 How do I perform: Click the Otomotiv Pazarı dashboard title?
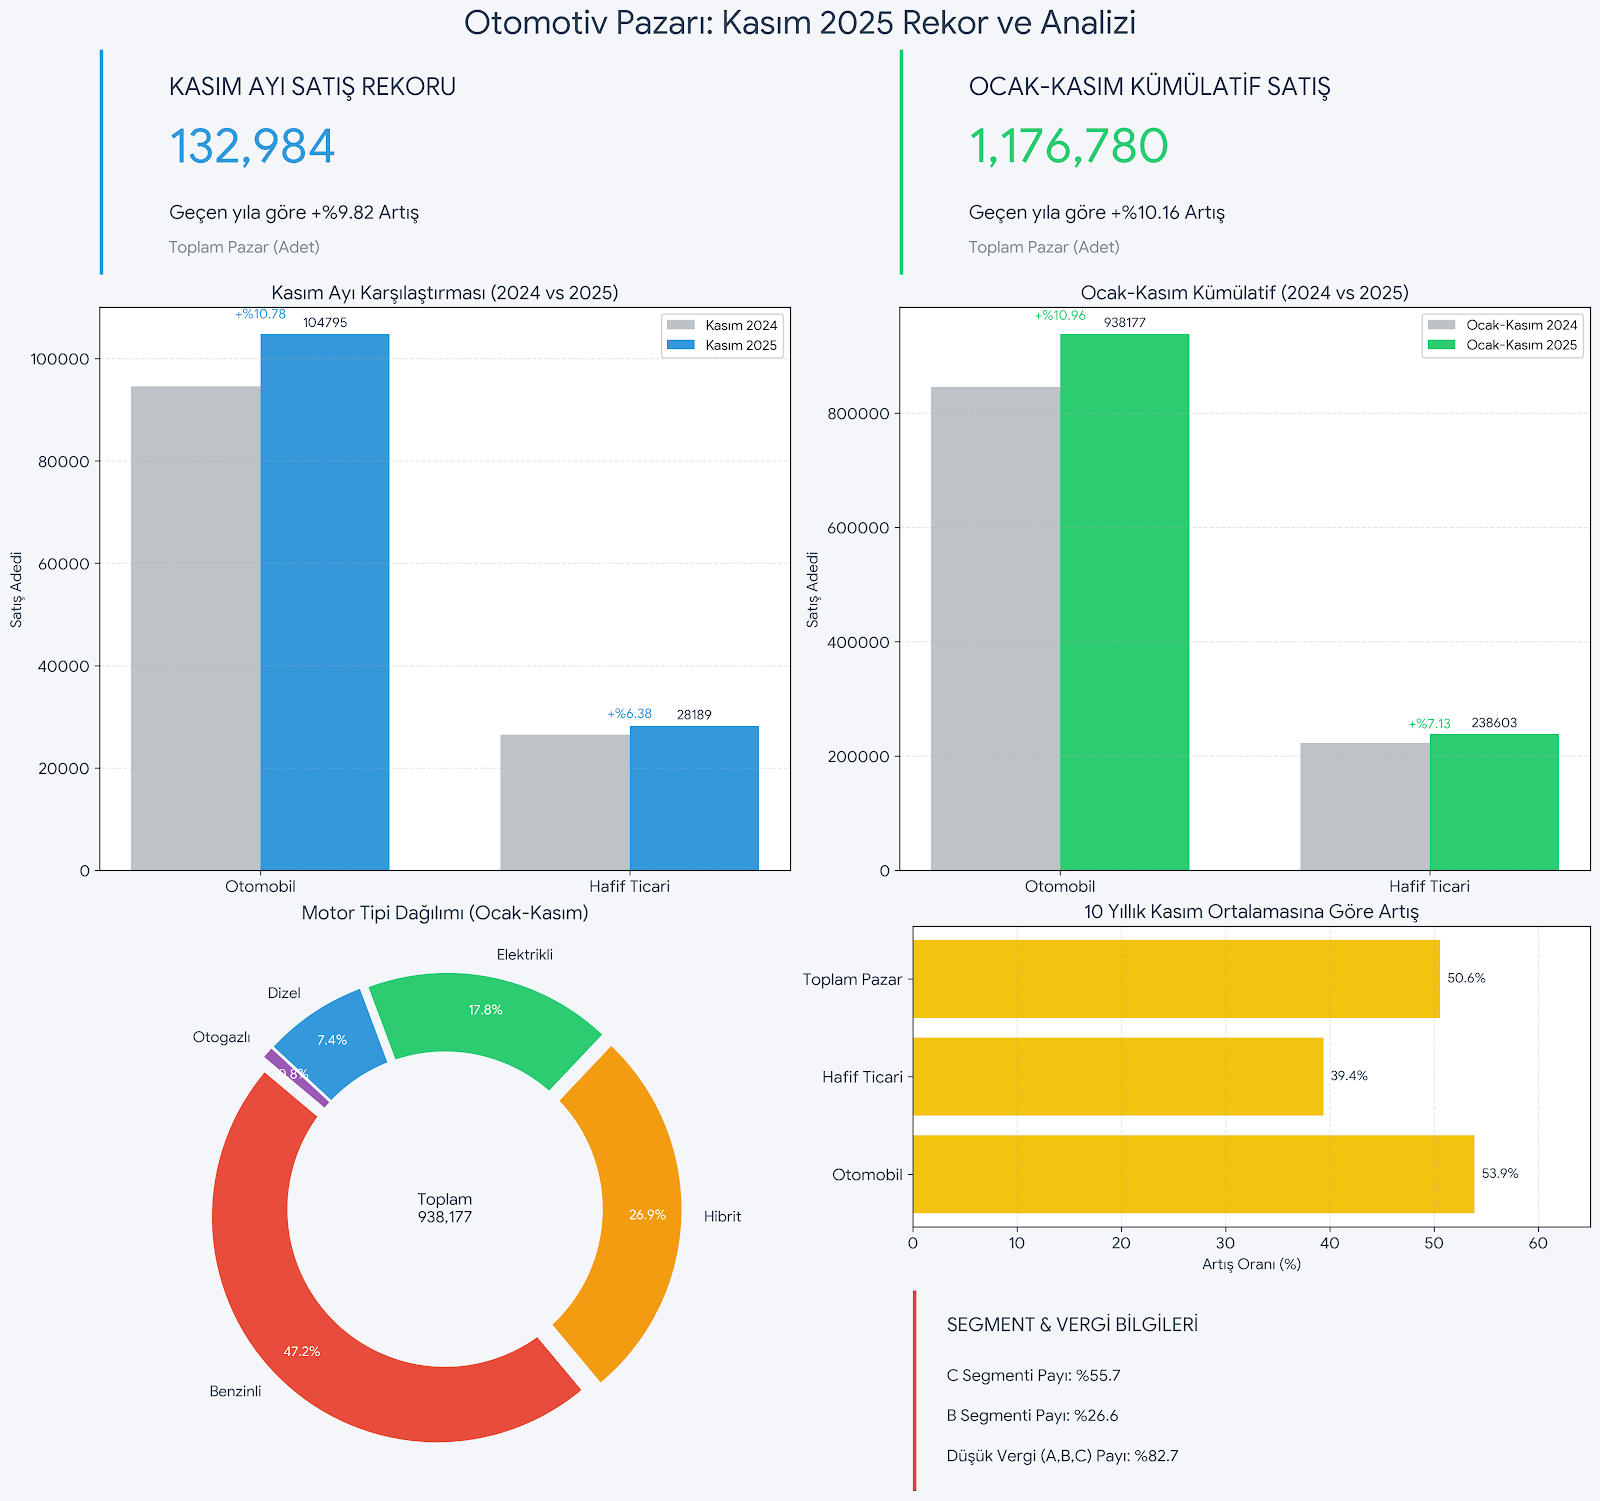[800, 22]
